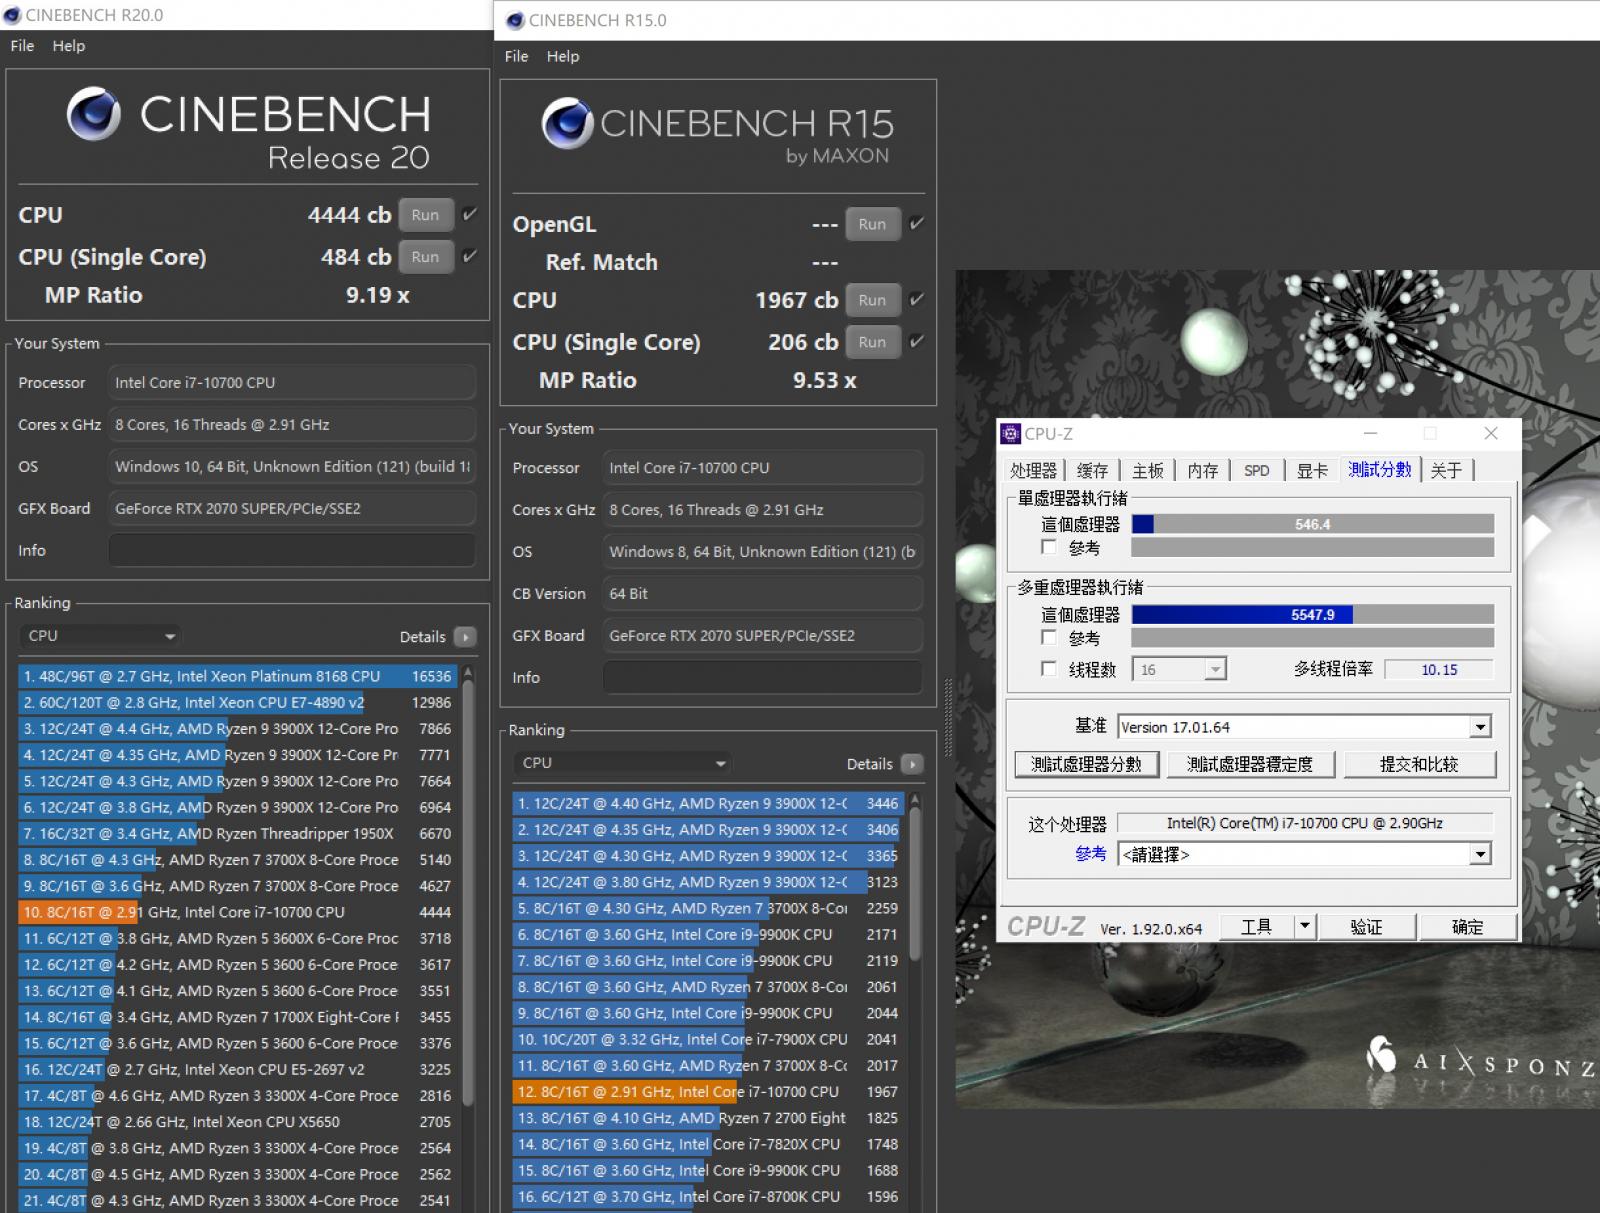1600x1213 pixels.
Task: Open the Help menu in Cinebench R15
Action: pyautogui.click(x=563, y=57)
